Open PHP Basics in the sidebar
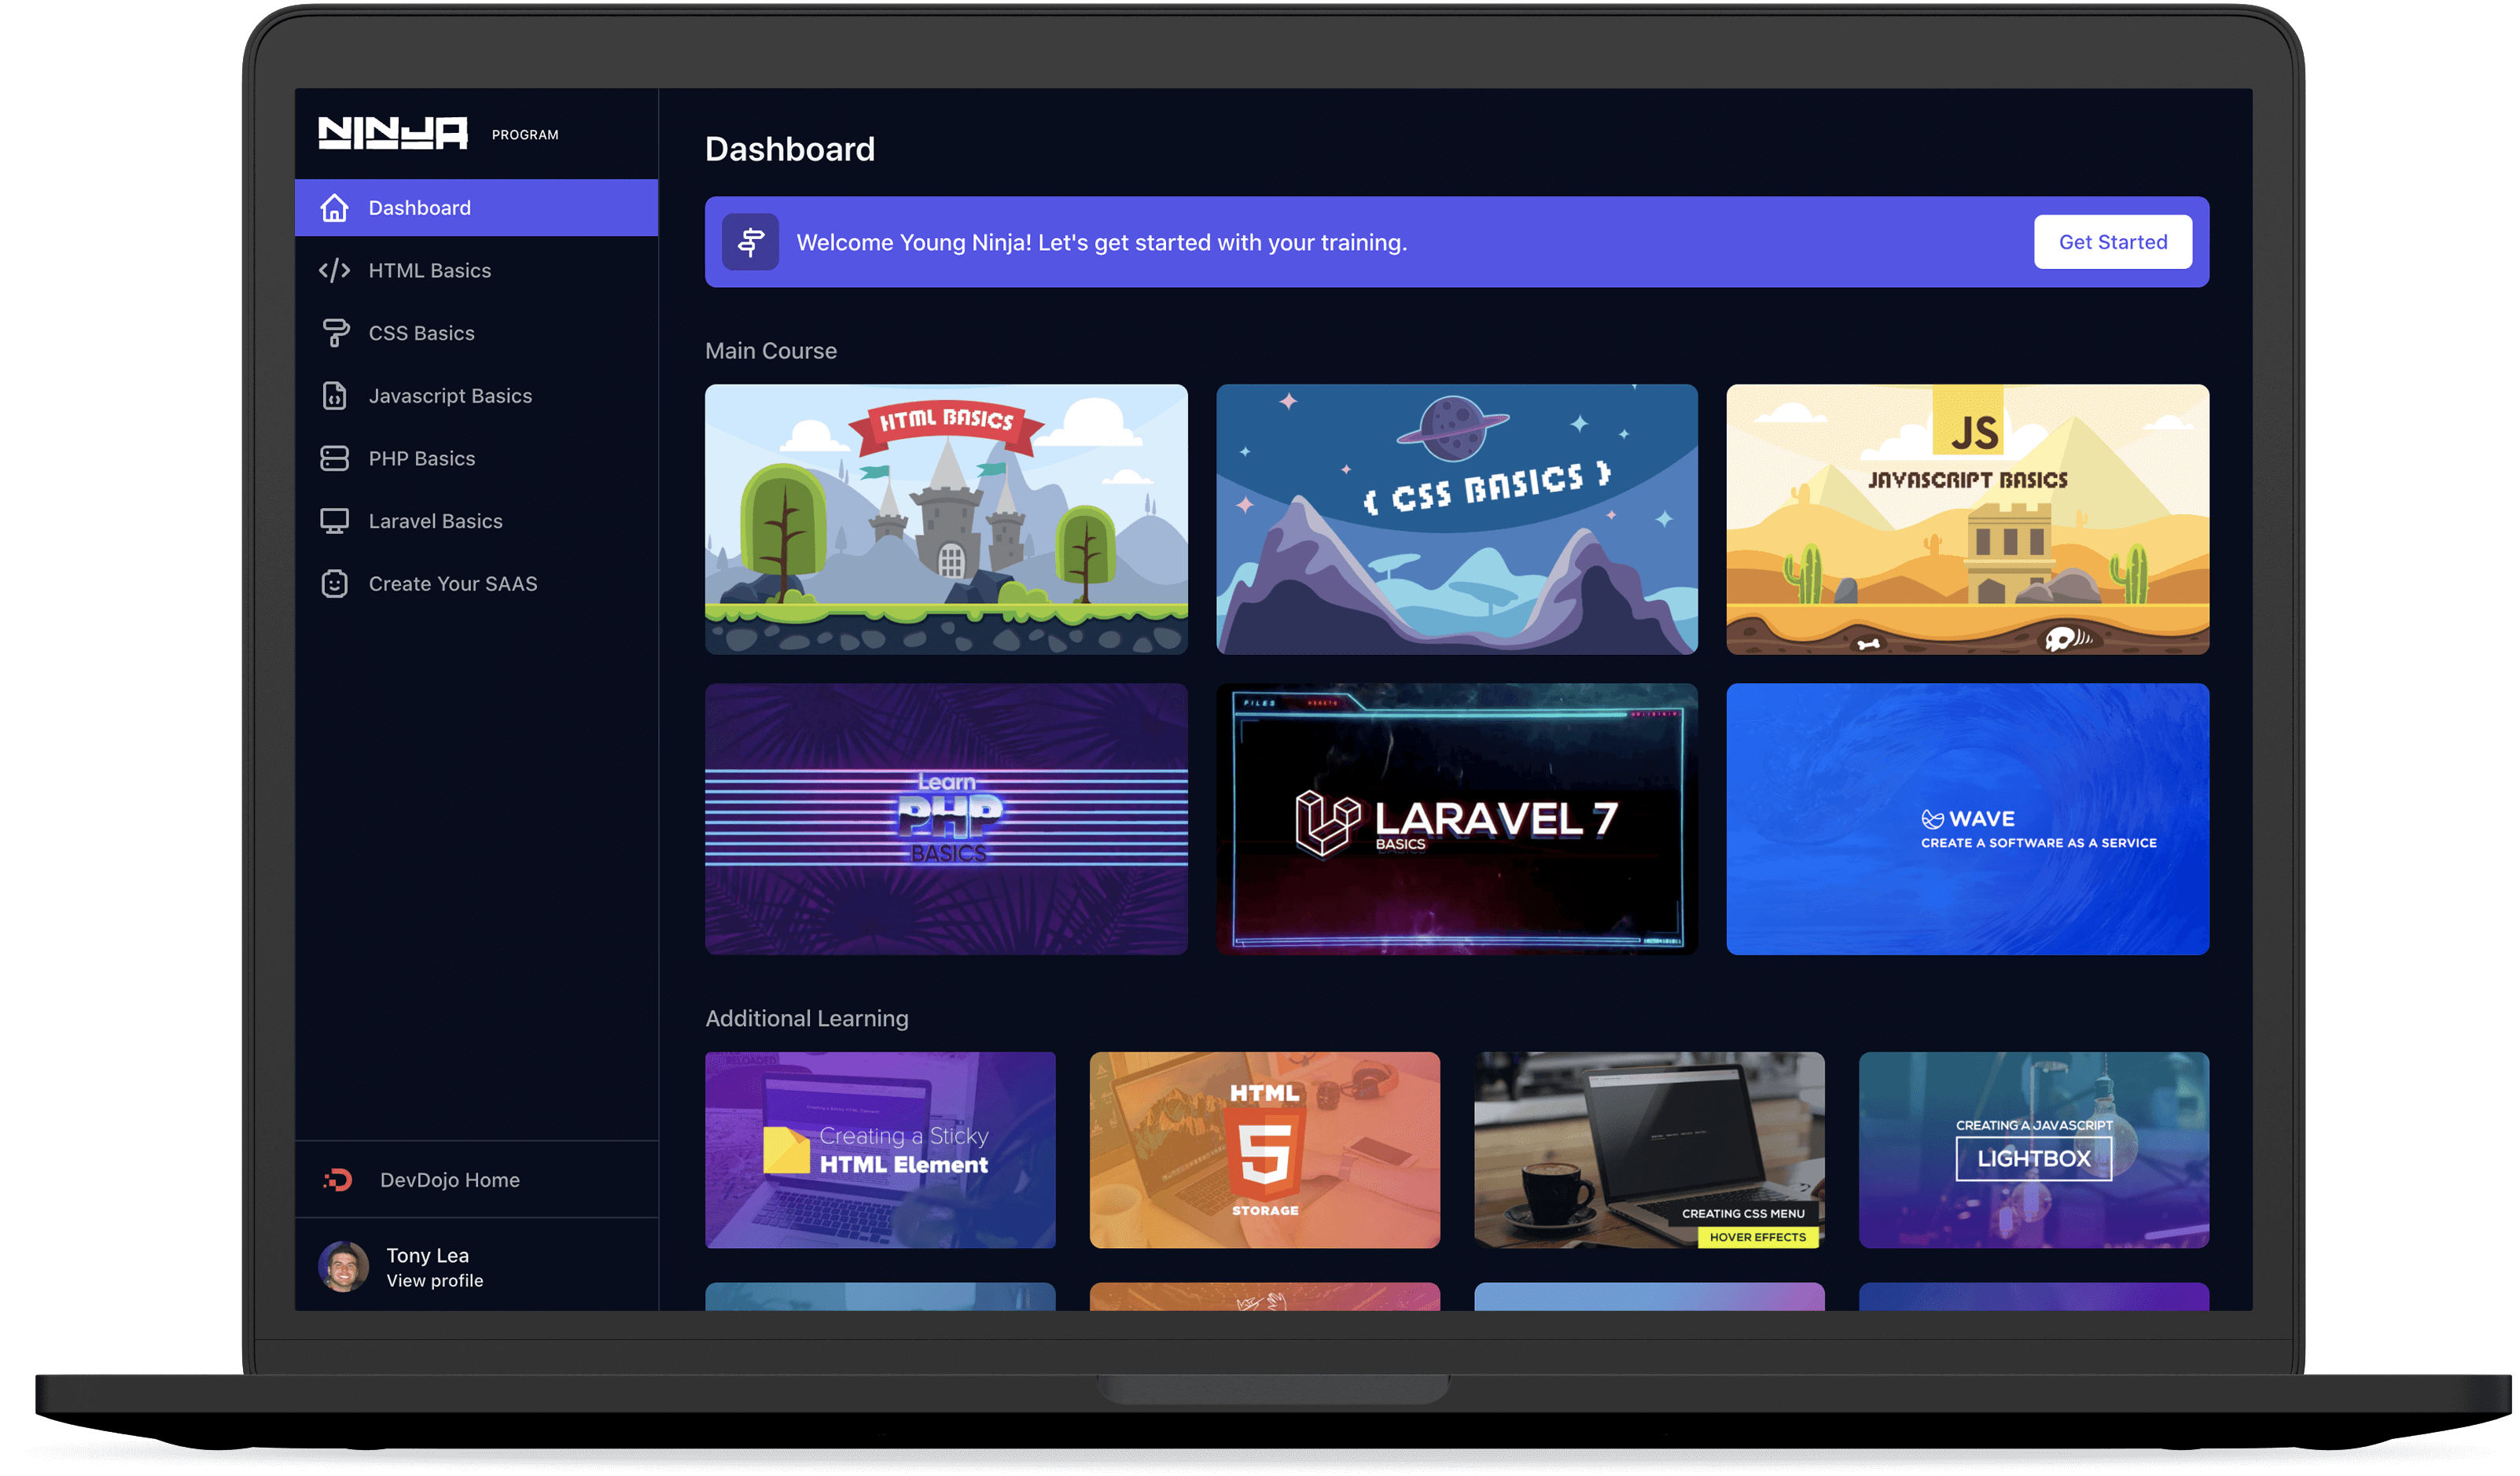 pyautogui.click(x=476, y=458)
